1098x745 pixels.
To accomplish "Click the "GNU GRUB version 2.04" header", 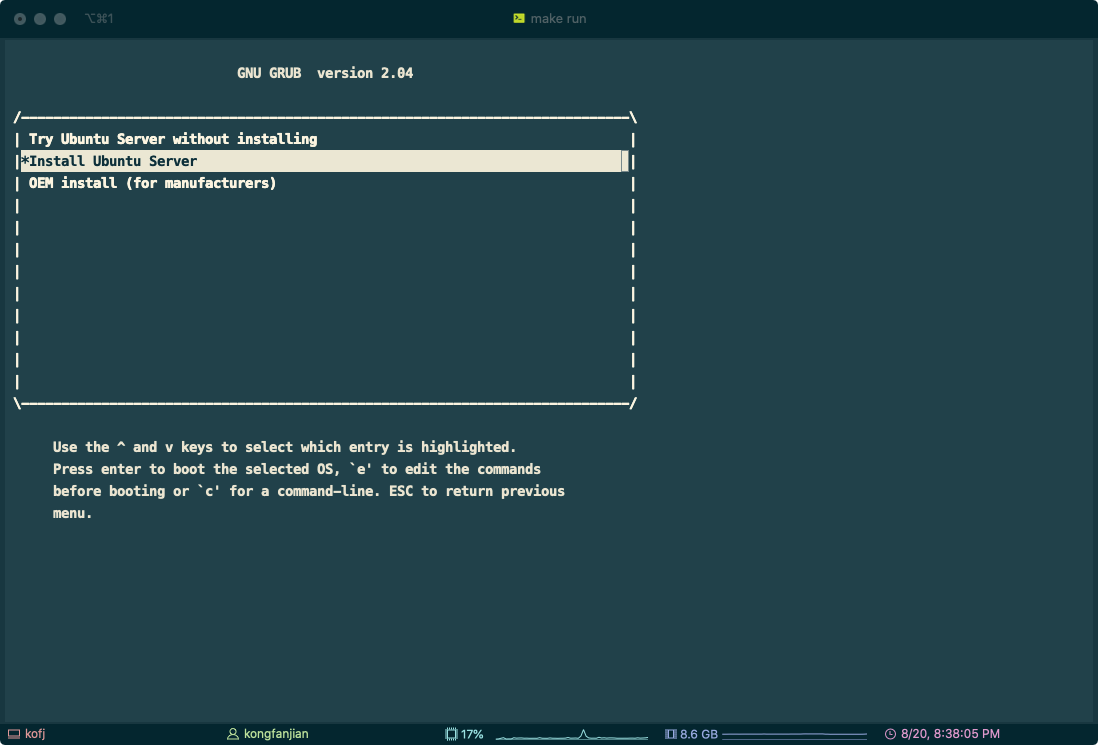I will tap(325, 73).
